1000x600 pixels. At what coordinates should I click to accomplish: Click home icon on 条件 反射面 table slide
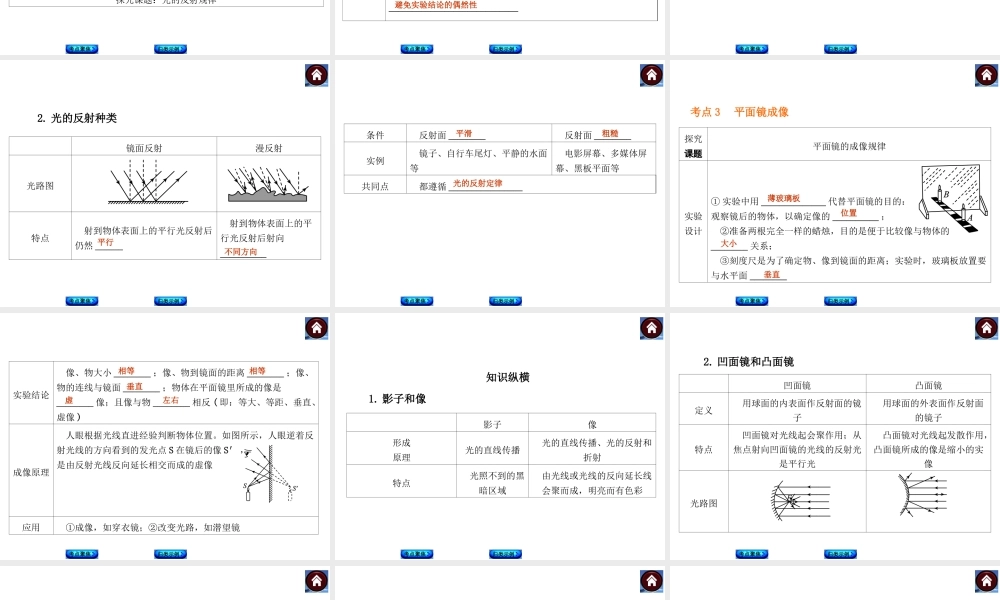(x=651, y=75)
